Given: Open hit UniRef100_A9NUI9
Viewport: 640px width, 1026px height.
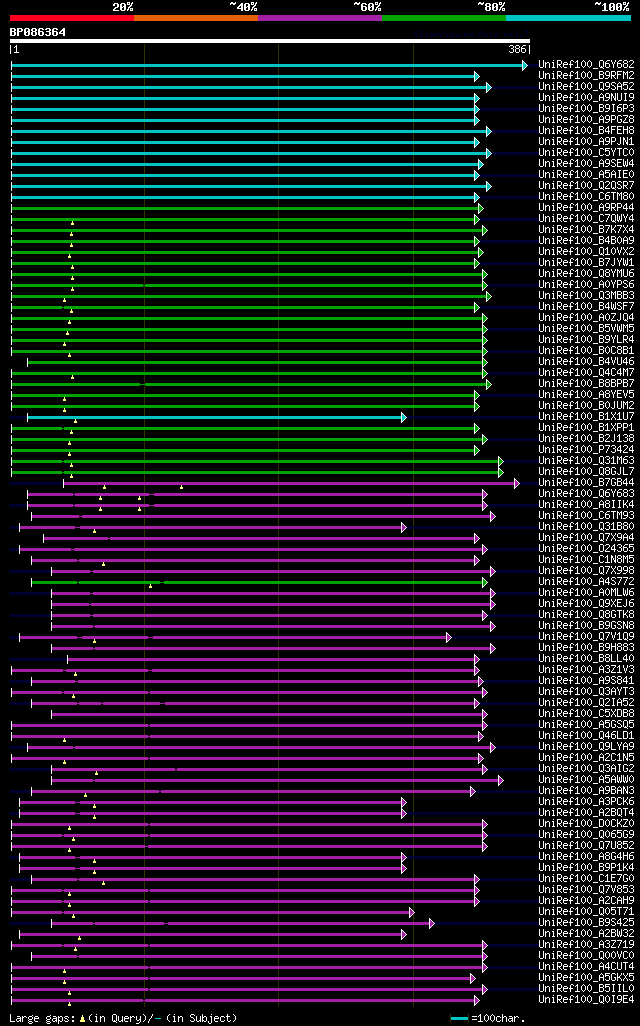Looking at the screenshot, I should (586, 97).
